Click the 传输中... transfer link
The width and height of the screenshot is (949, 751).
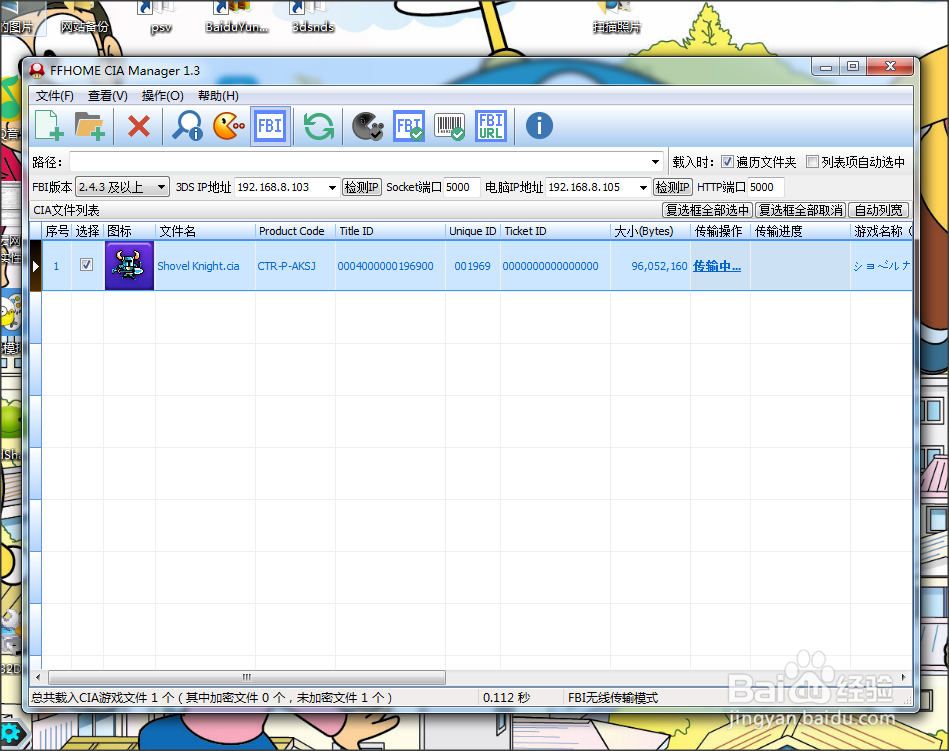point(717,266)
